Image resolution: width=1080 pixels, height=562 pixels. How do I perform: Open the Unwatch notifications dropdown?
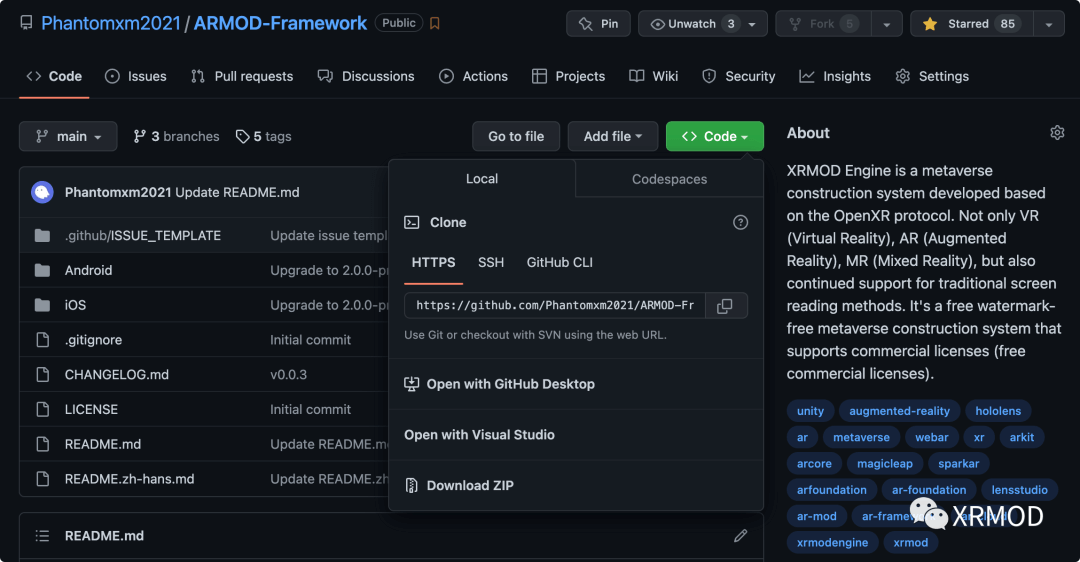[703, 23]
